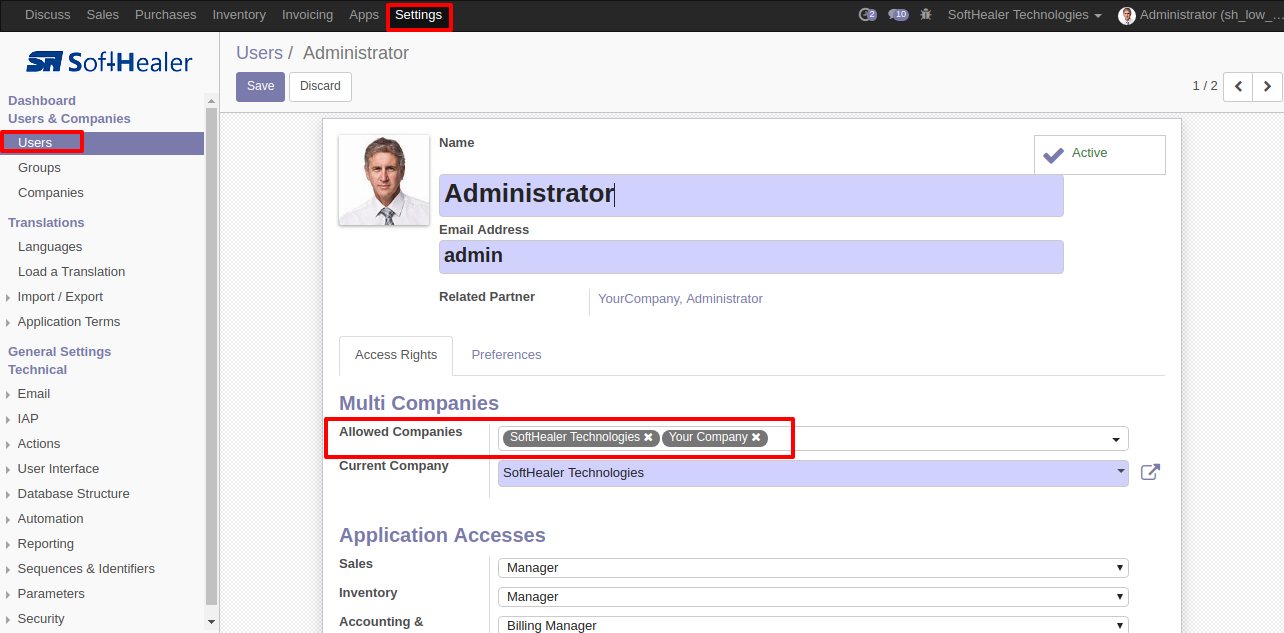Expand Sequences & Identifiers section
The image size is (1284, 633).
click(86, 569)
